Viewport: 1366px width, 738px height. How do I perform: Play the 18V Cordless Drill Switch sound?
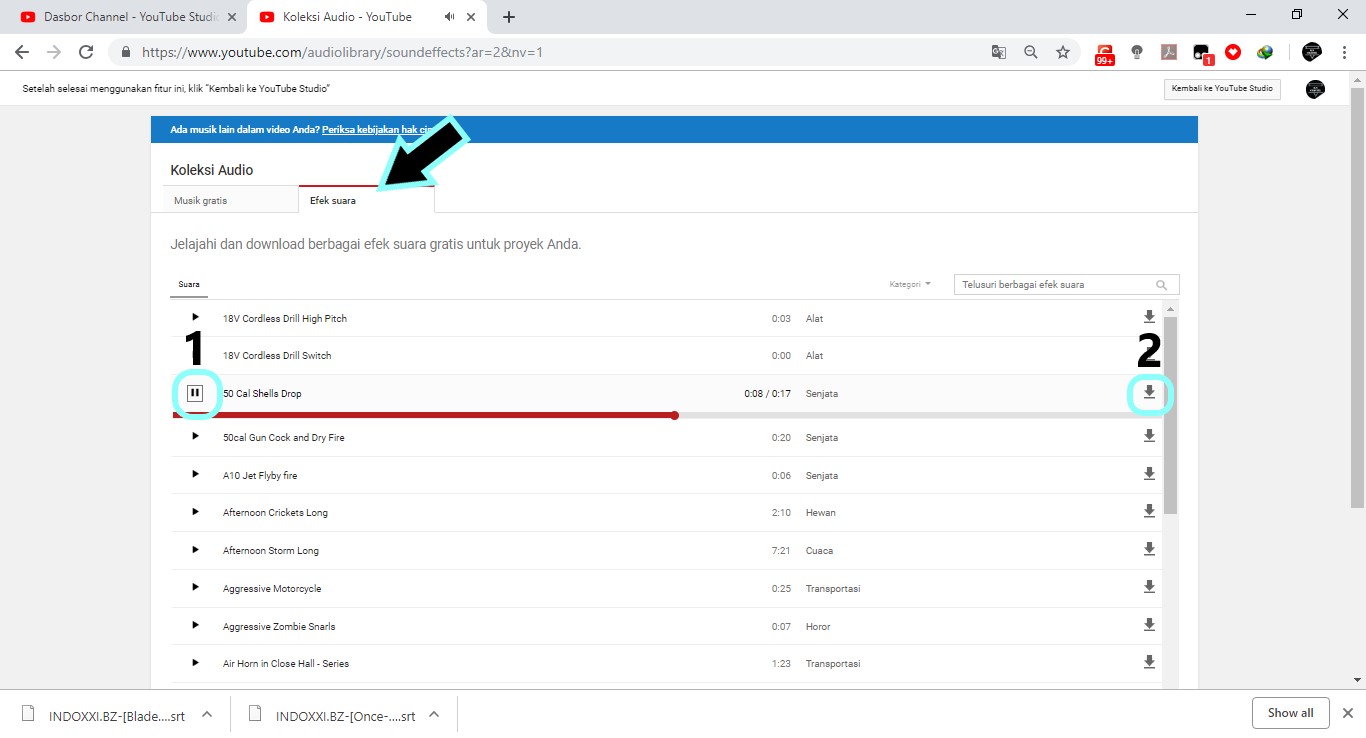click(195, 355)
